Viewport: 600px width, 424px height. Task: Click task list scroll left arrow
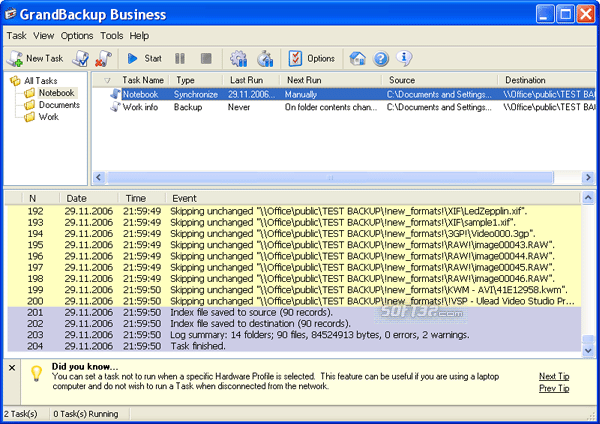coord(99,178)
